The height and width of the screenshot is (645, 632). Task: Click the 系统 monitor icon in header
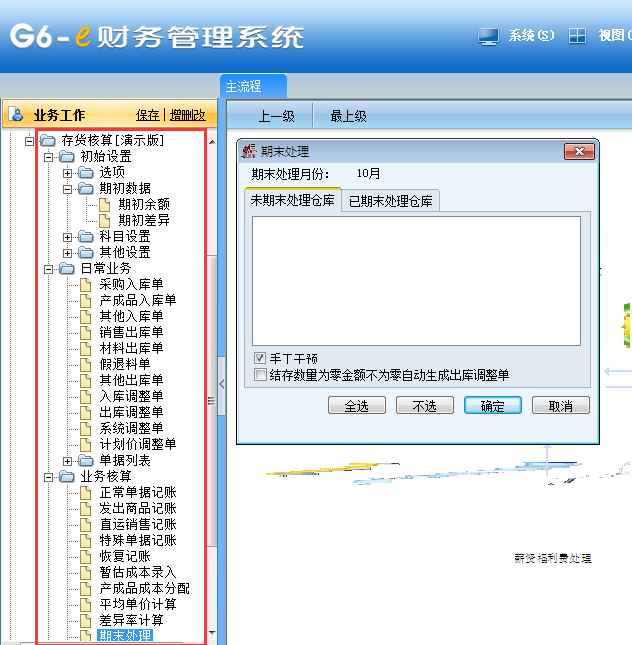pyautogui.click(x=488, y=36)
